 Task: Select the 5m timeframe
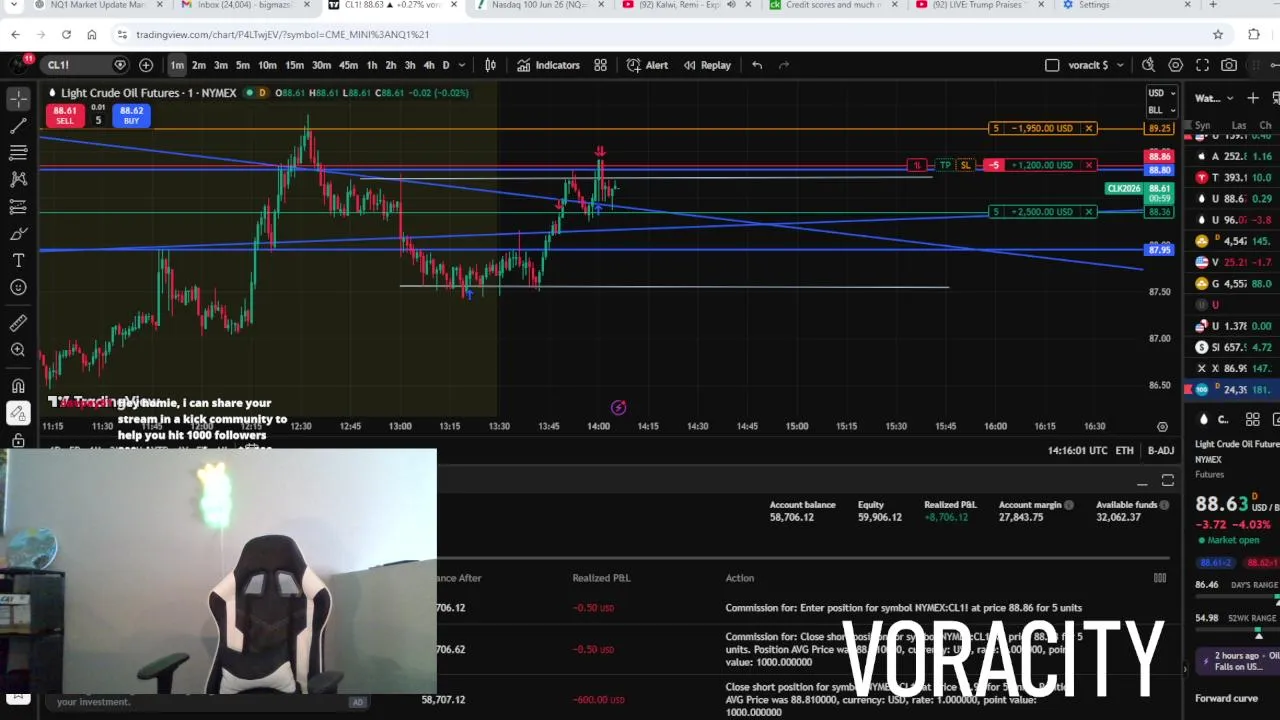243,65
